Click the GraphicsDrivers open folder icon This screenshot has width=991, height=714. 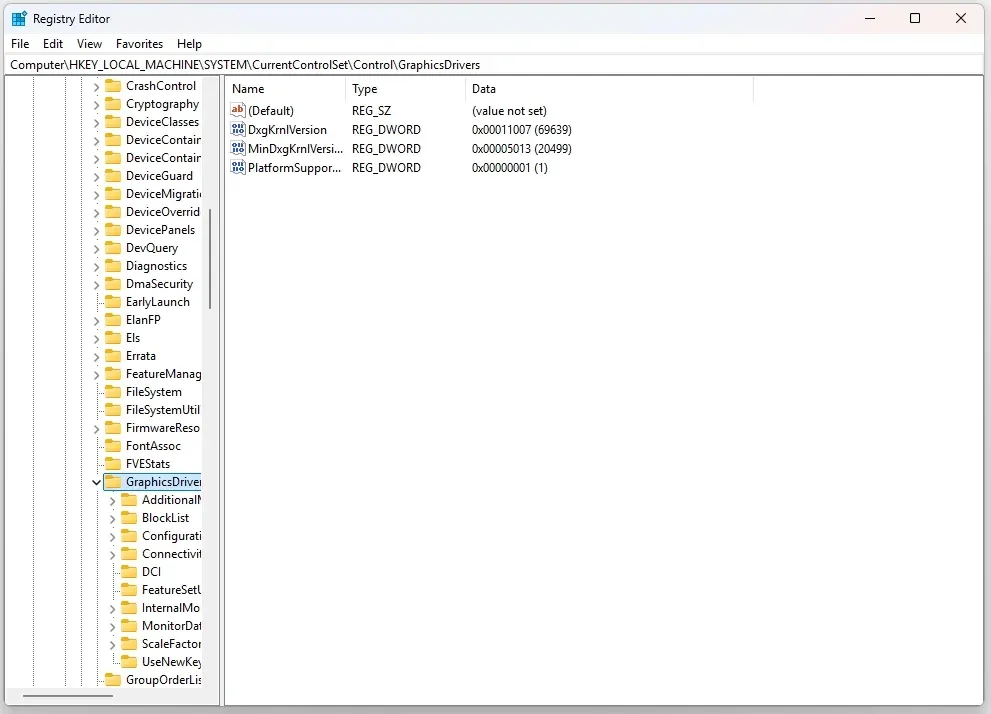tap(113, 481)
